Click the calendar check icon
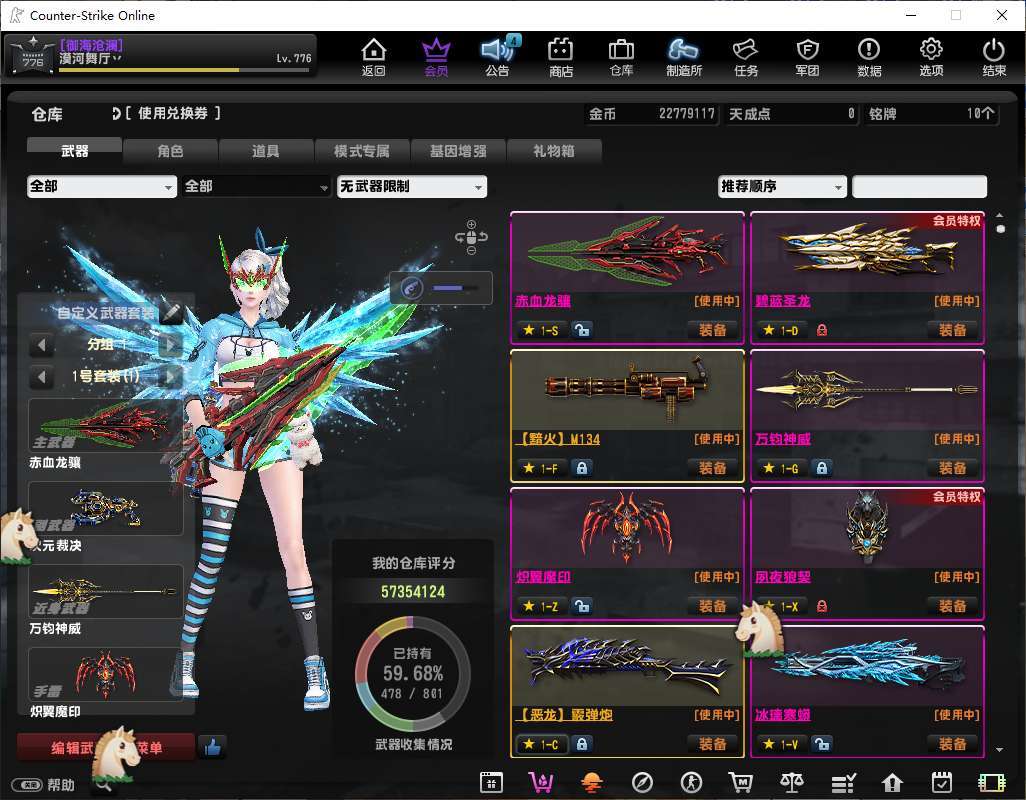Viewport: 1026px width, 800px height. click(x=942, y=782)
